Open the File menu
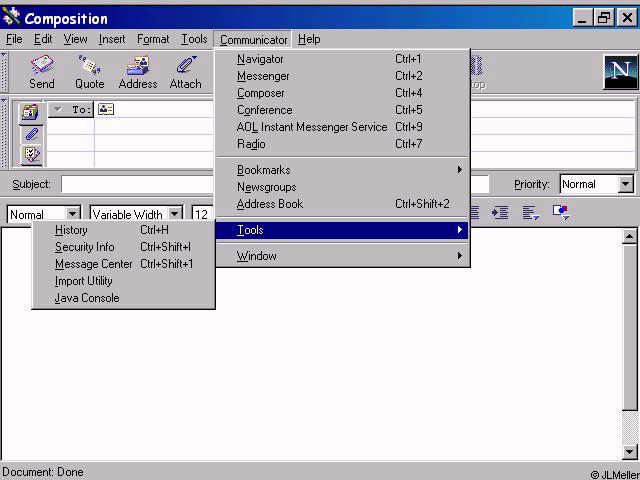Image resolution: width=640 pixels, height=480 pixels. pos(14,39)
